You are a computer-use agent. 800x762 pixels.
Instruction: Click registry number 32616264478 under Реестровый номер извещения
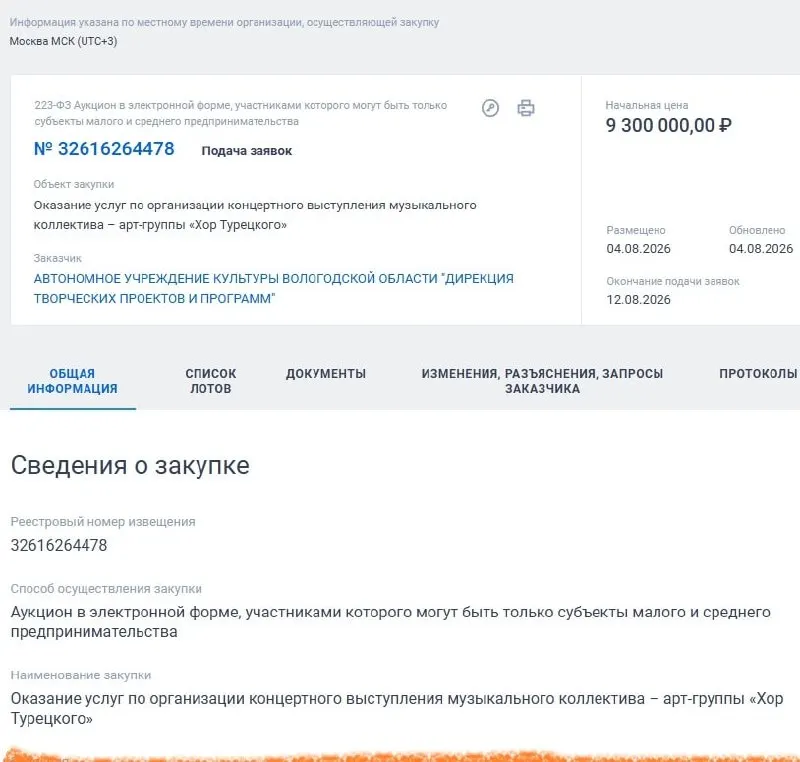59,545
